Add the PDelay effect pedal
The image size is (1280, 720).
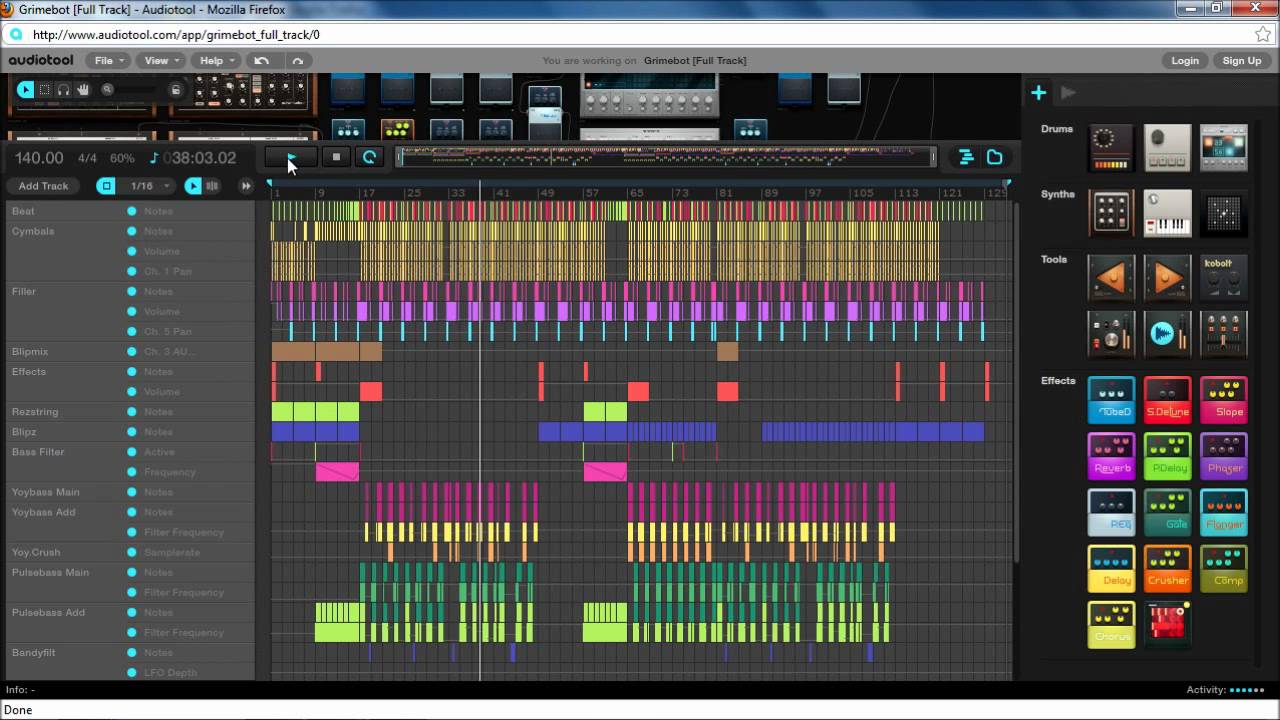tap(1167, 456)
